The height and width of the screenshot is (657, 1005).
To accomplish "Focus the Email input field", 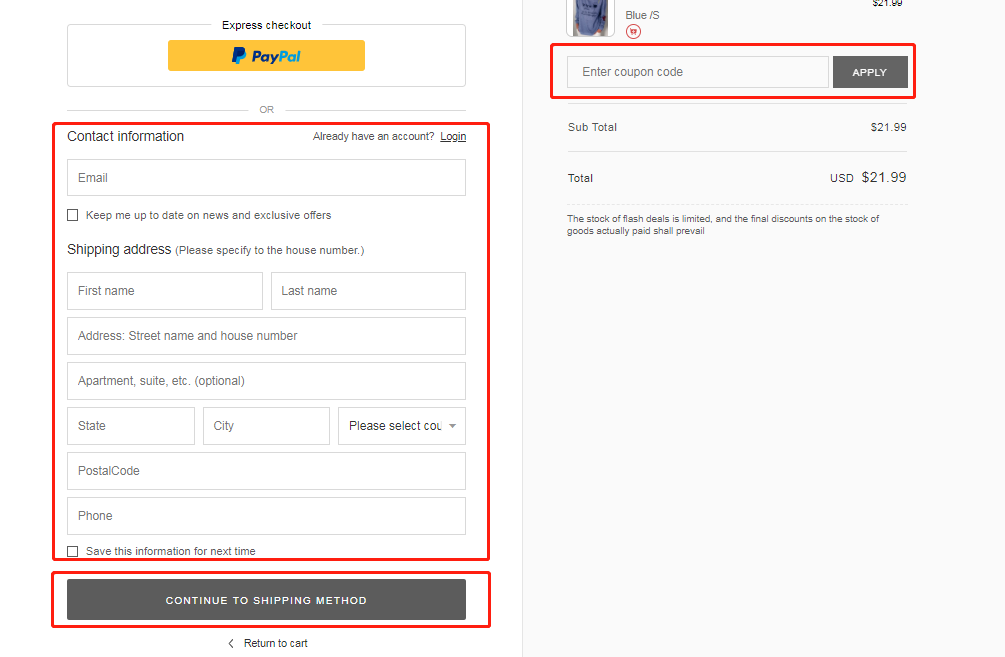I will click(266, 178).
